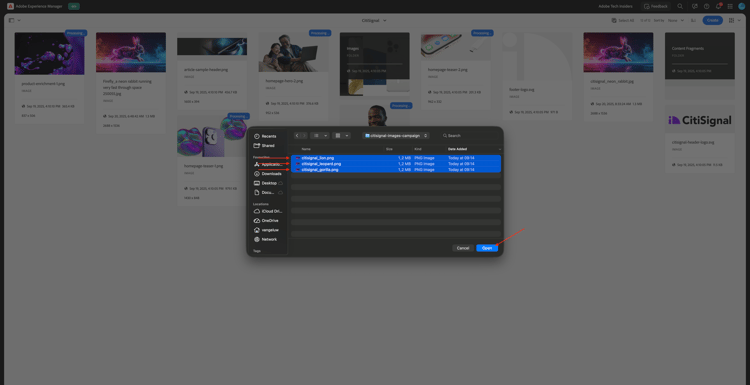Open the user profile avatar
This screenshot has width=750, height=385.
coord(742,6)
